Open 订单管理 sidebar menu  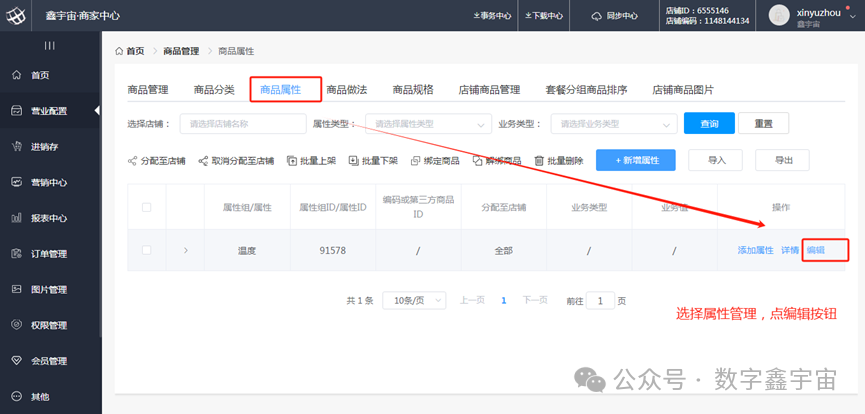coord(49,254)
